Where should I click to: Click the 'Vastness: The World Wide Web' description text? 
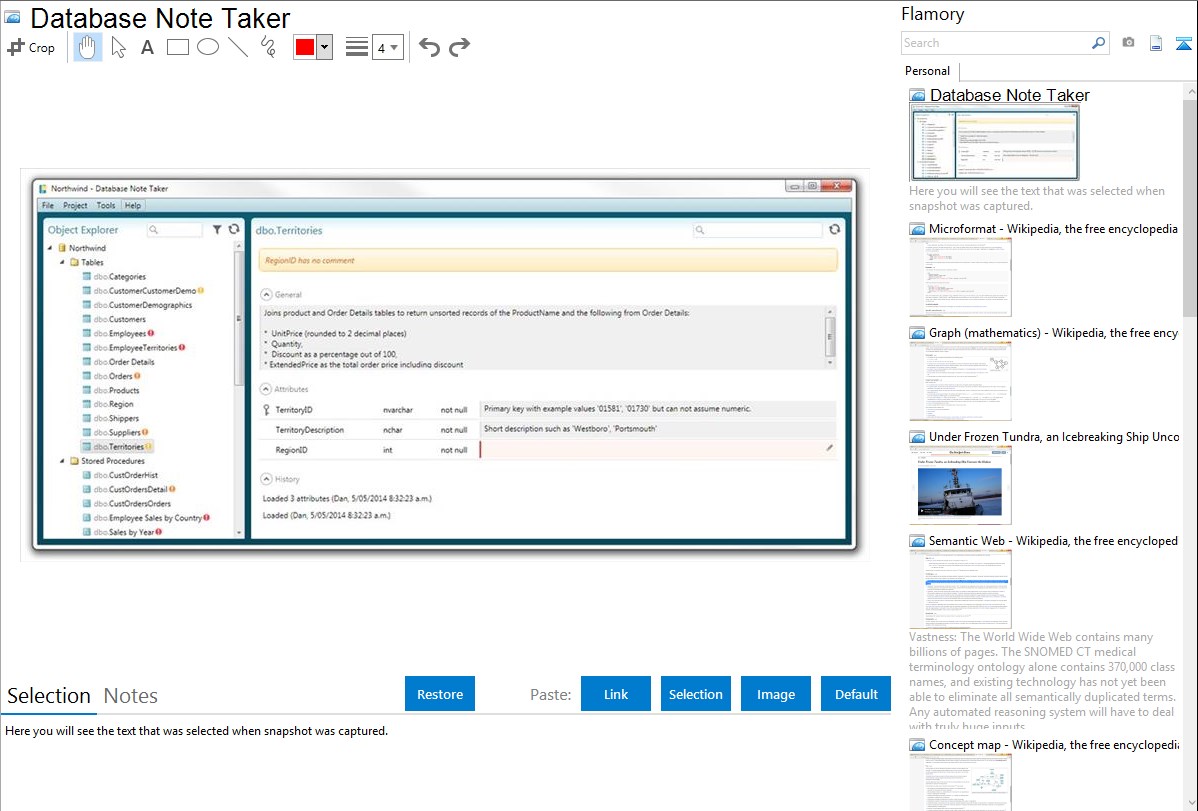(x=1043, y=681)
